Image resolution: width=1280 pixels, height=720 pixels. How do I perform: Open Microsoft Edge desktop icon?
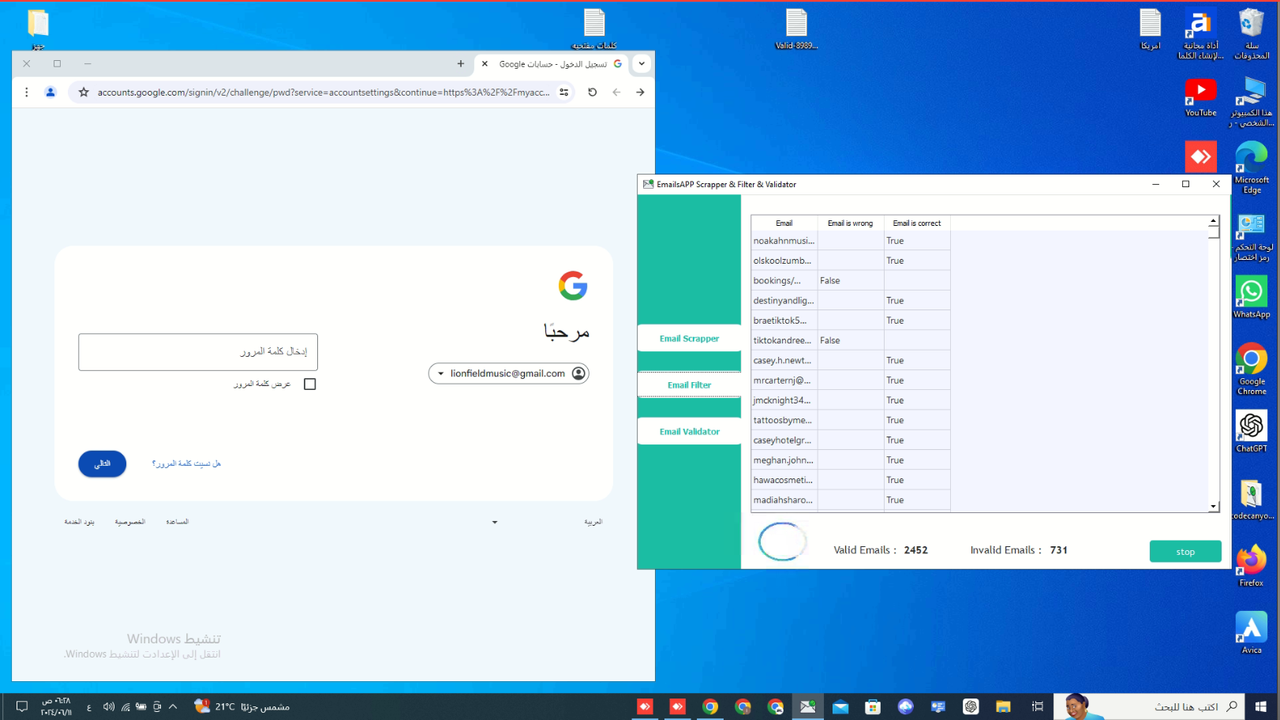coord(1252,167)
